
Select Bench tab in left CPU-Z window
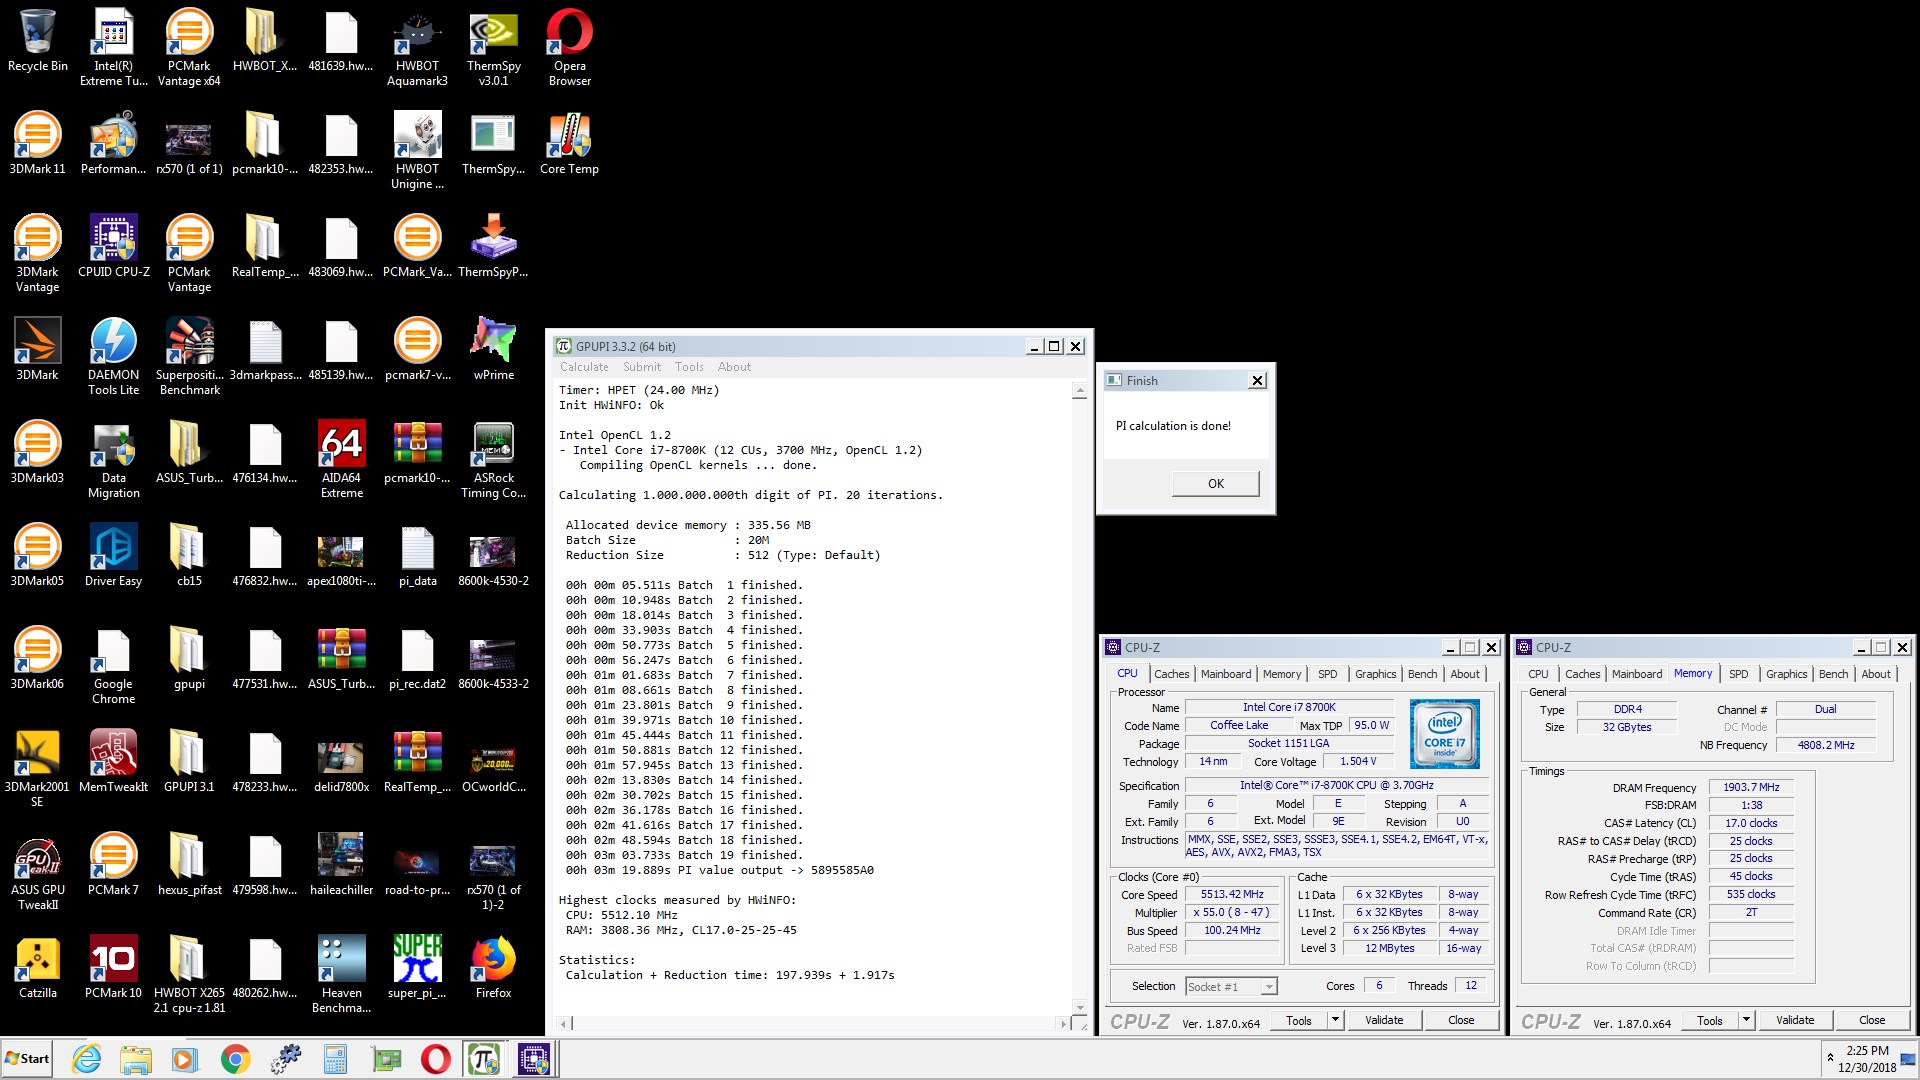[x=1422, y=674]
